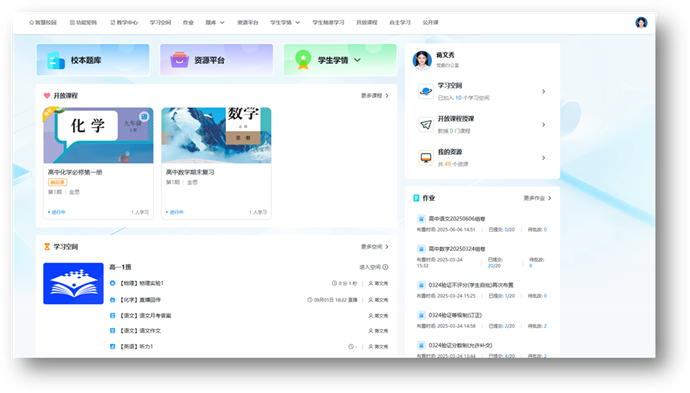This screenshot has width=690, height=393.
Task: Click the 进入空间 circle arrow icon
Action: point(385,267)
